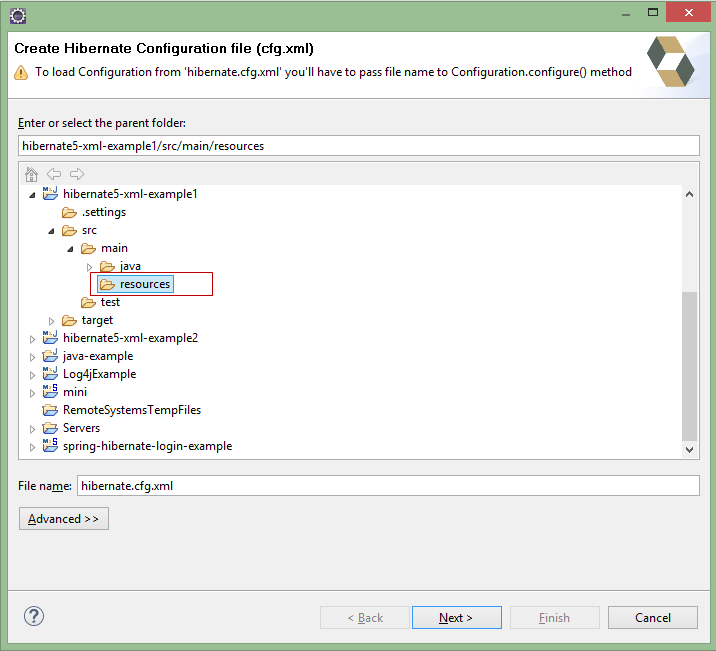Click the src folder icon

point(69,230)
